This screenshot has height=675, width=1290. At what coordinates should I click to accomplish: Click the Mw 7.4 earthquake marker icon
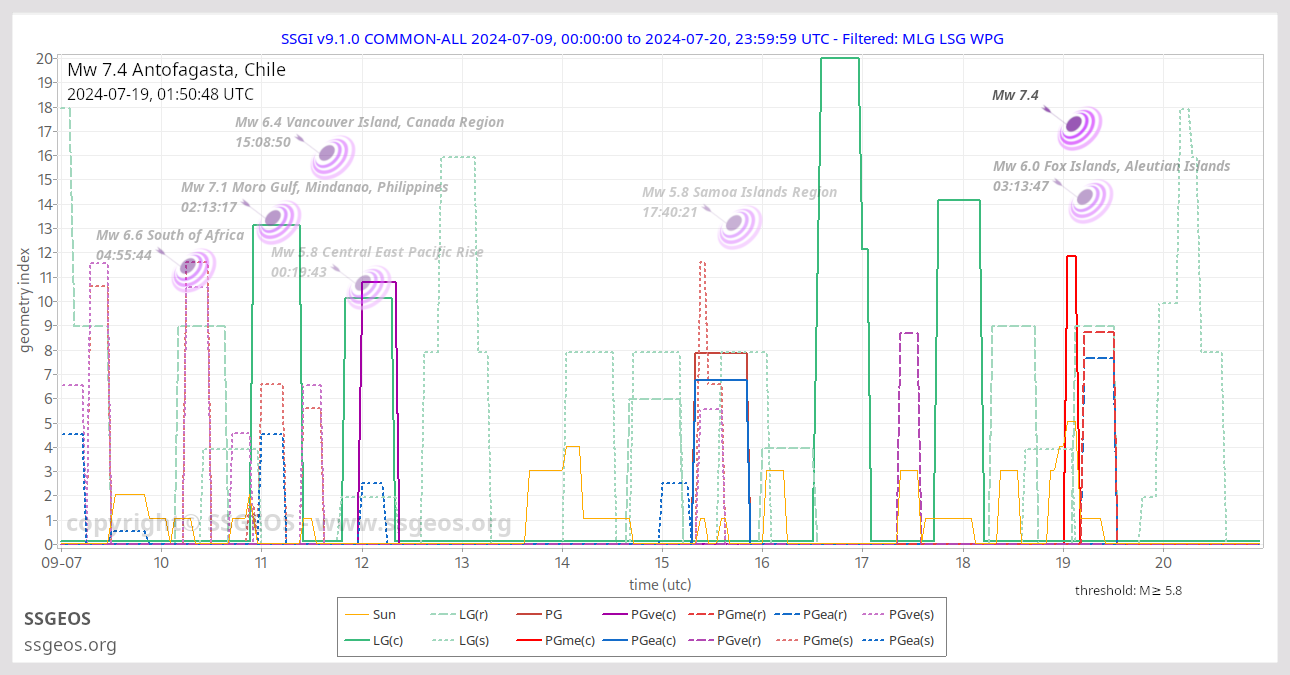click(1075, 125)
